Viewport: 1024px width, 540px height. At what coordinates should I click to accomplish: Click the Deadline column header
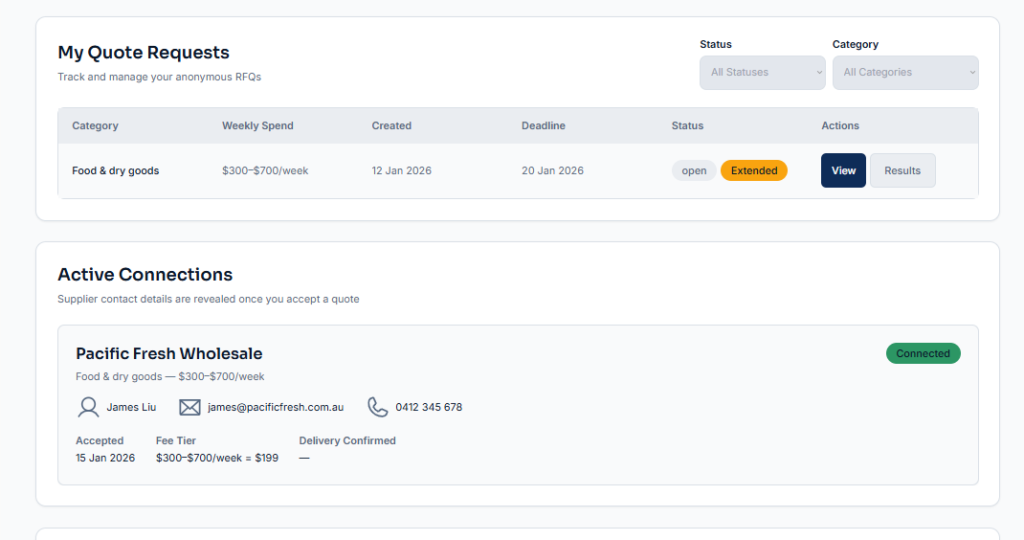543,126
